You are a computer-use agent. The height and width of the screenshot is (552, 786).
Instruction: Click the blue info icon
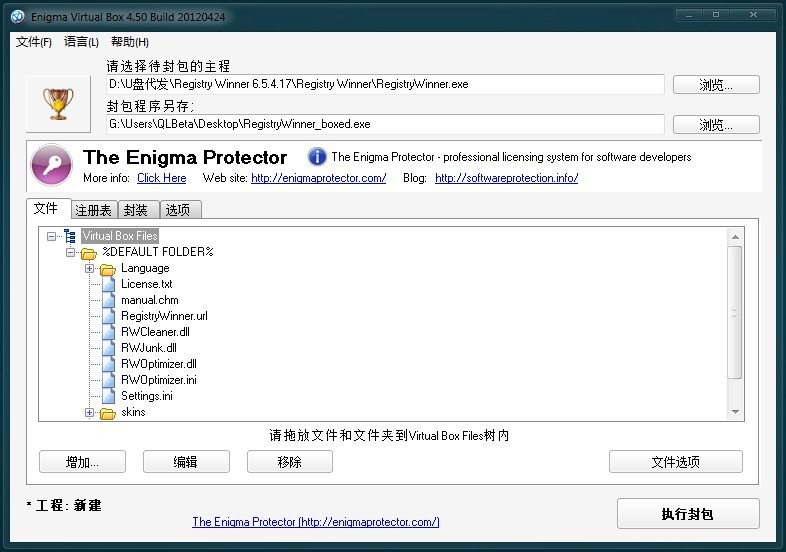(317, 157)
